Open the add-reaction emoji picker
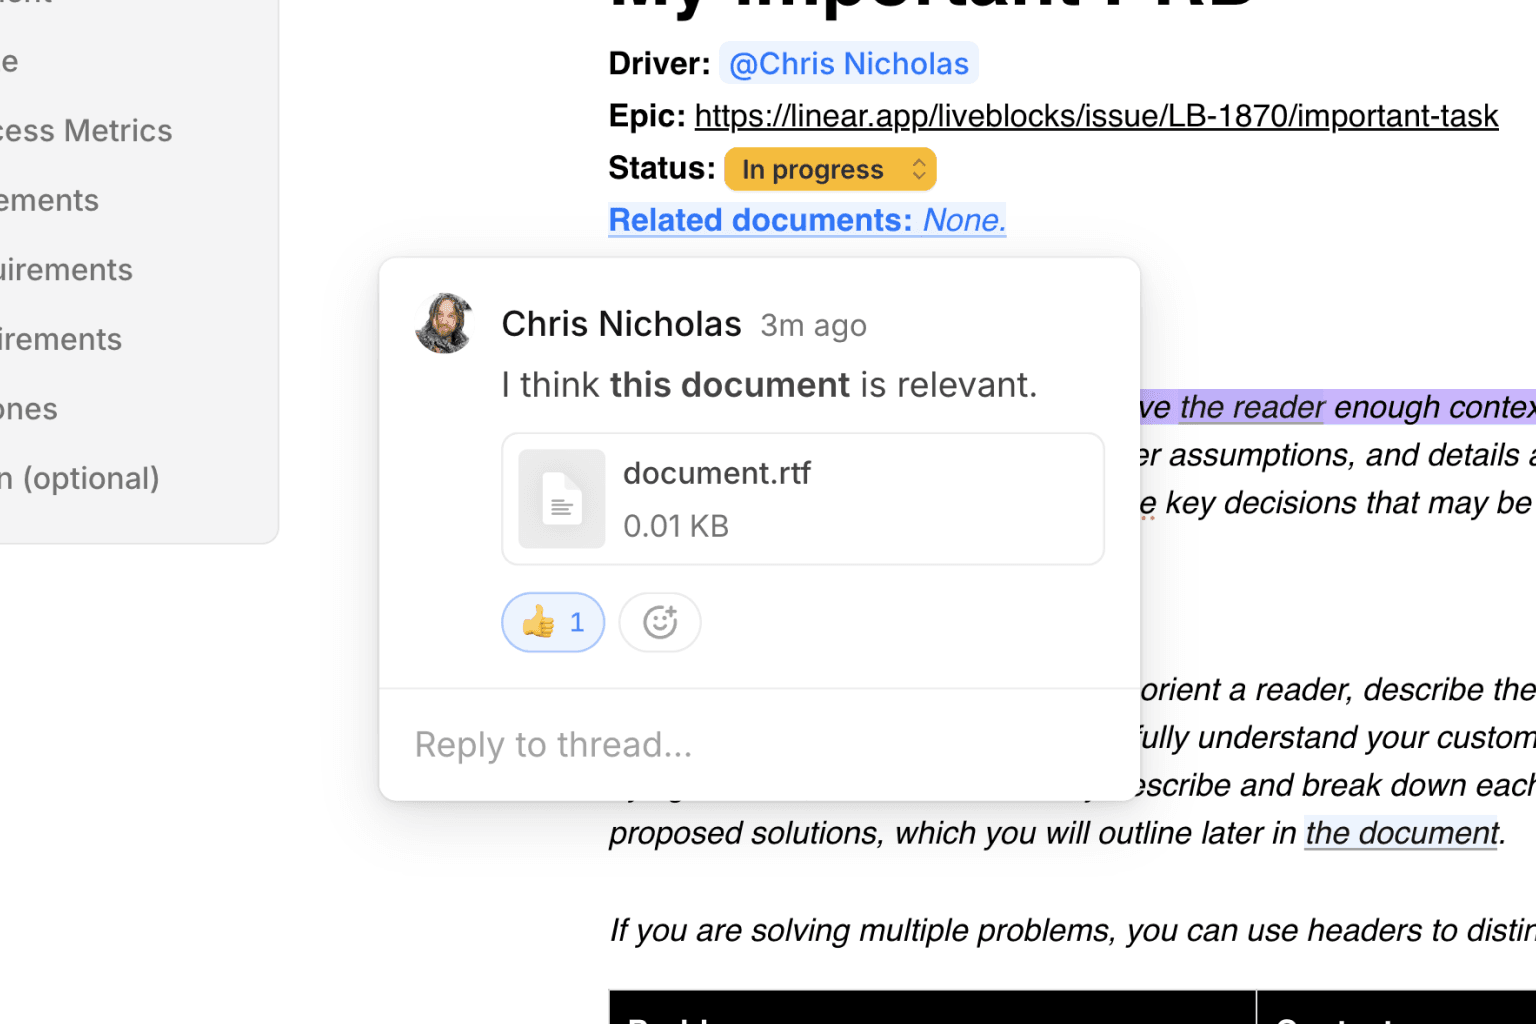Image resolution: width=1536 pixels, height=1024 pixels. coord(659,622)
